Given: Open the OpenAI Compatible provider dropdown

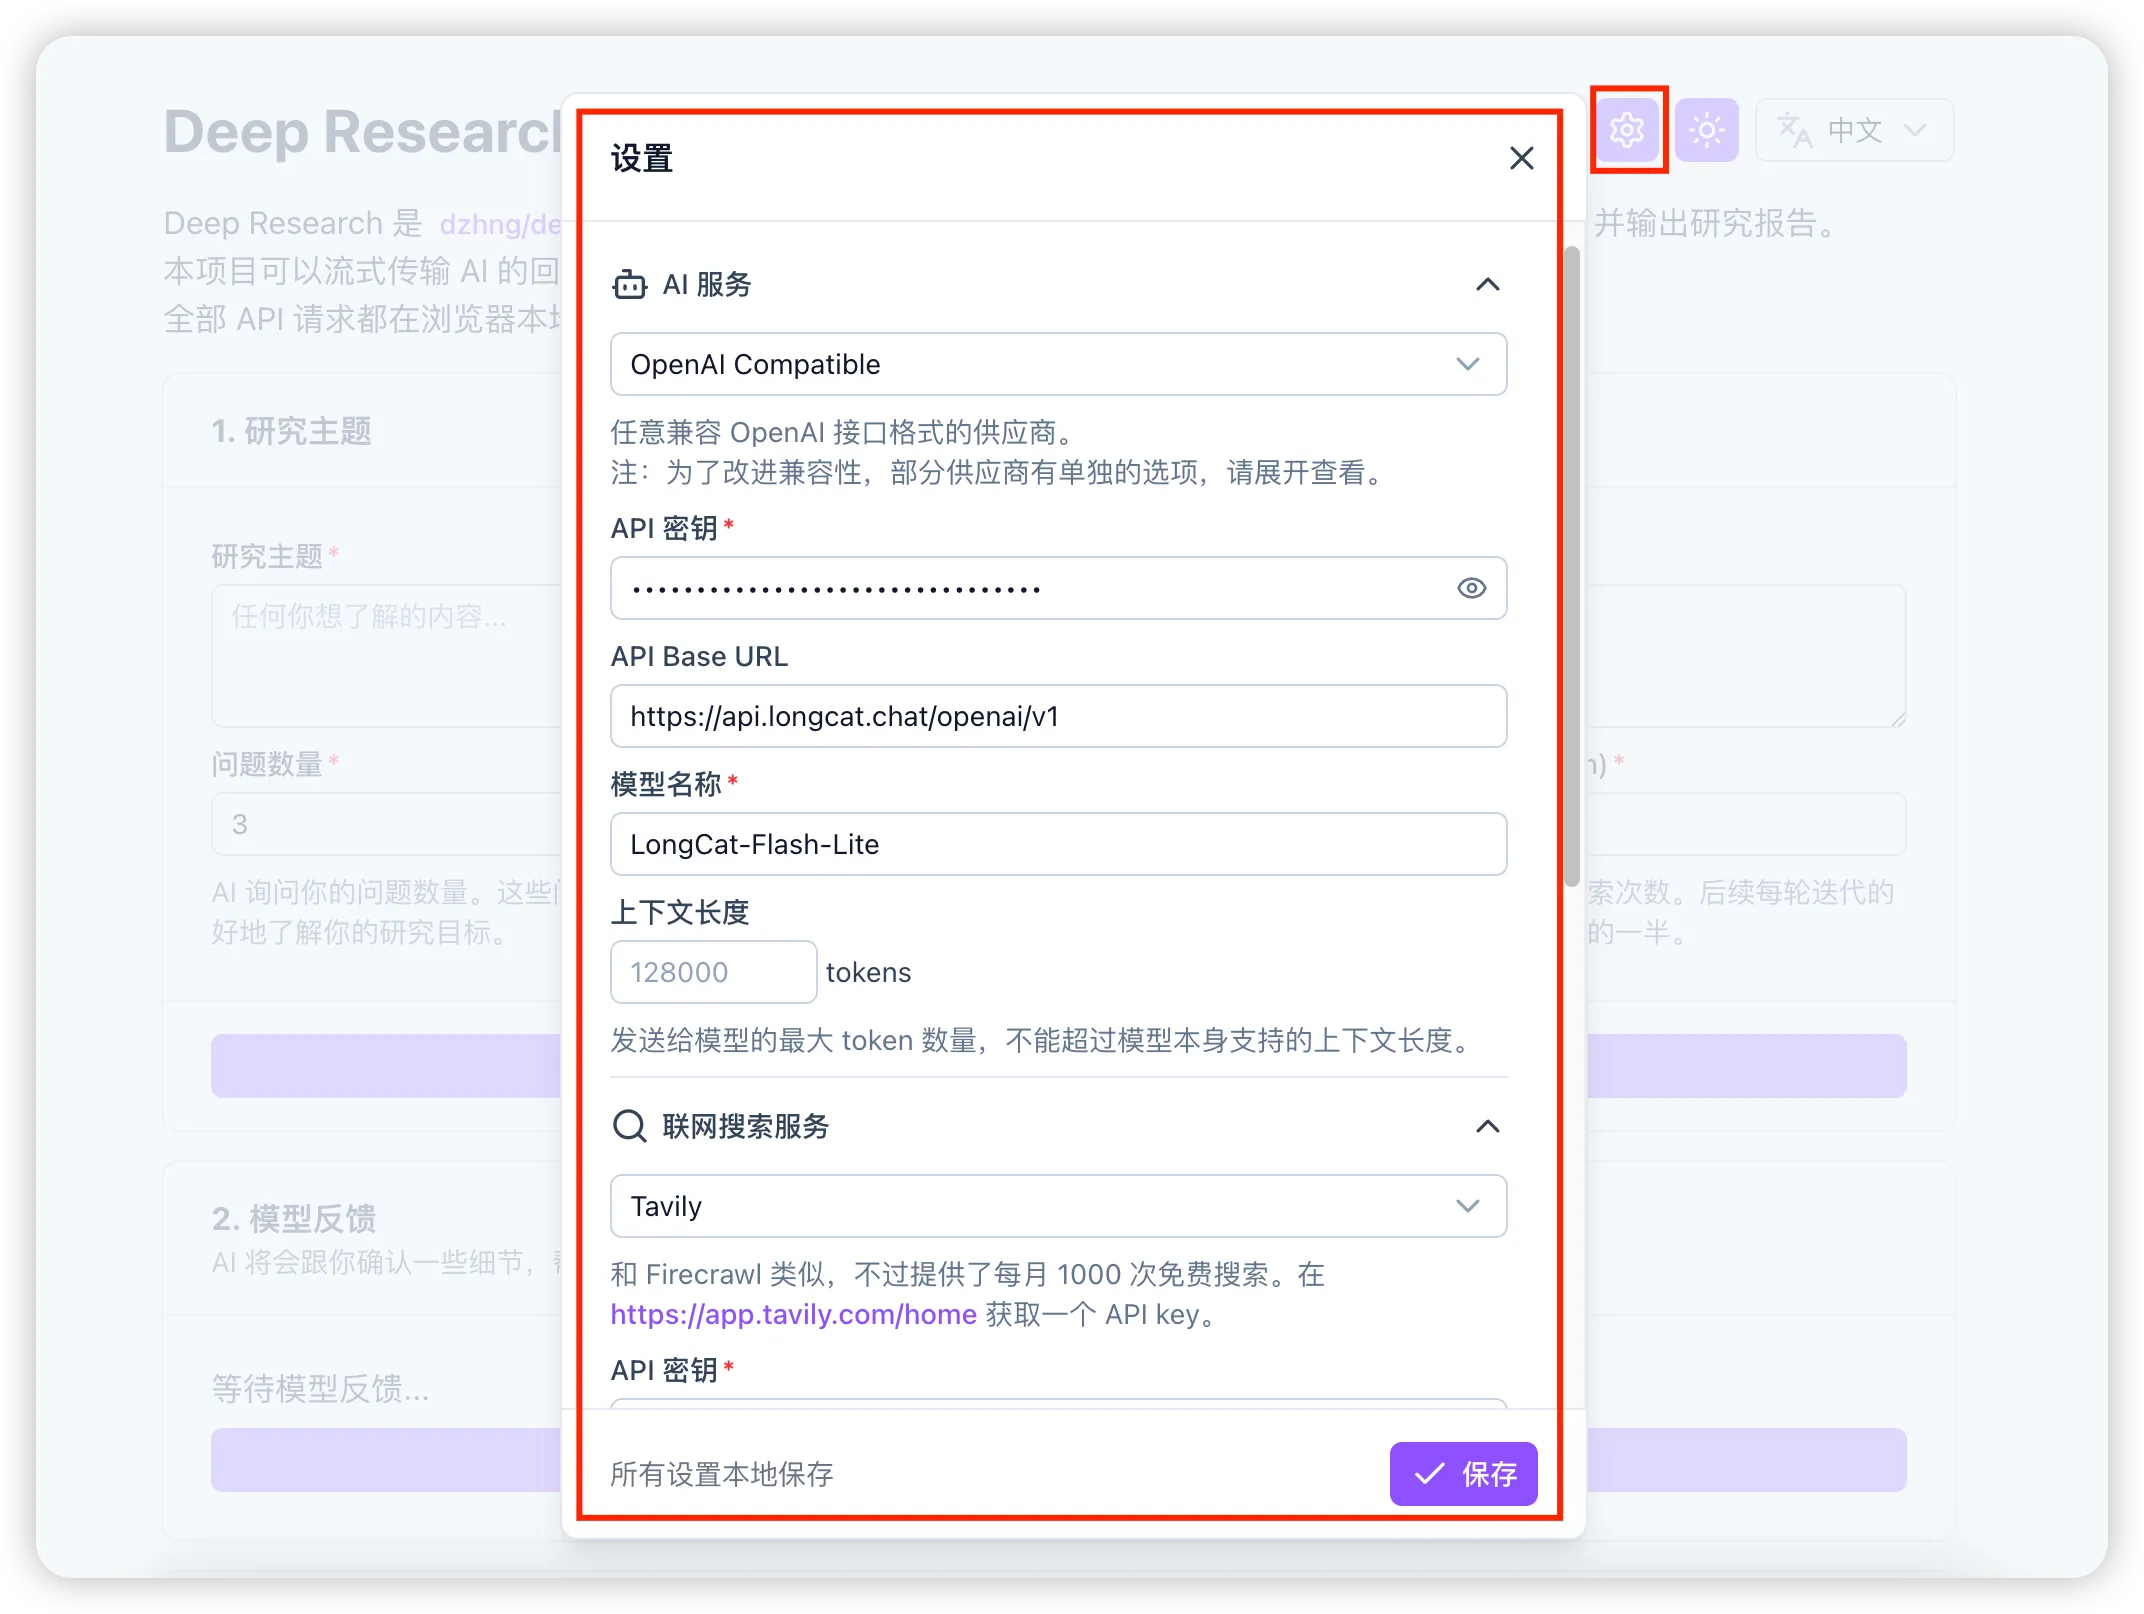Looking at the screenshot, I should pyautogui.click(x=1058, y=364).
